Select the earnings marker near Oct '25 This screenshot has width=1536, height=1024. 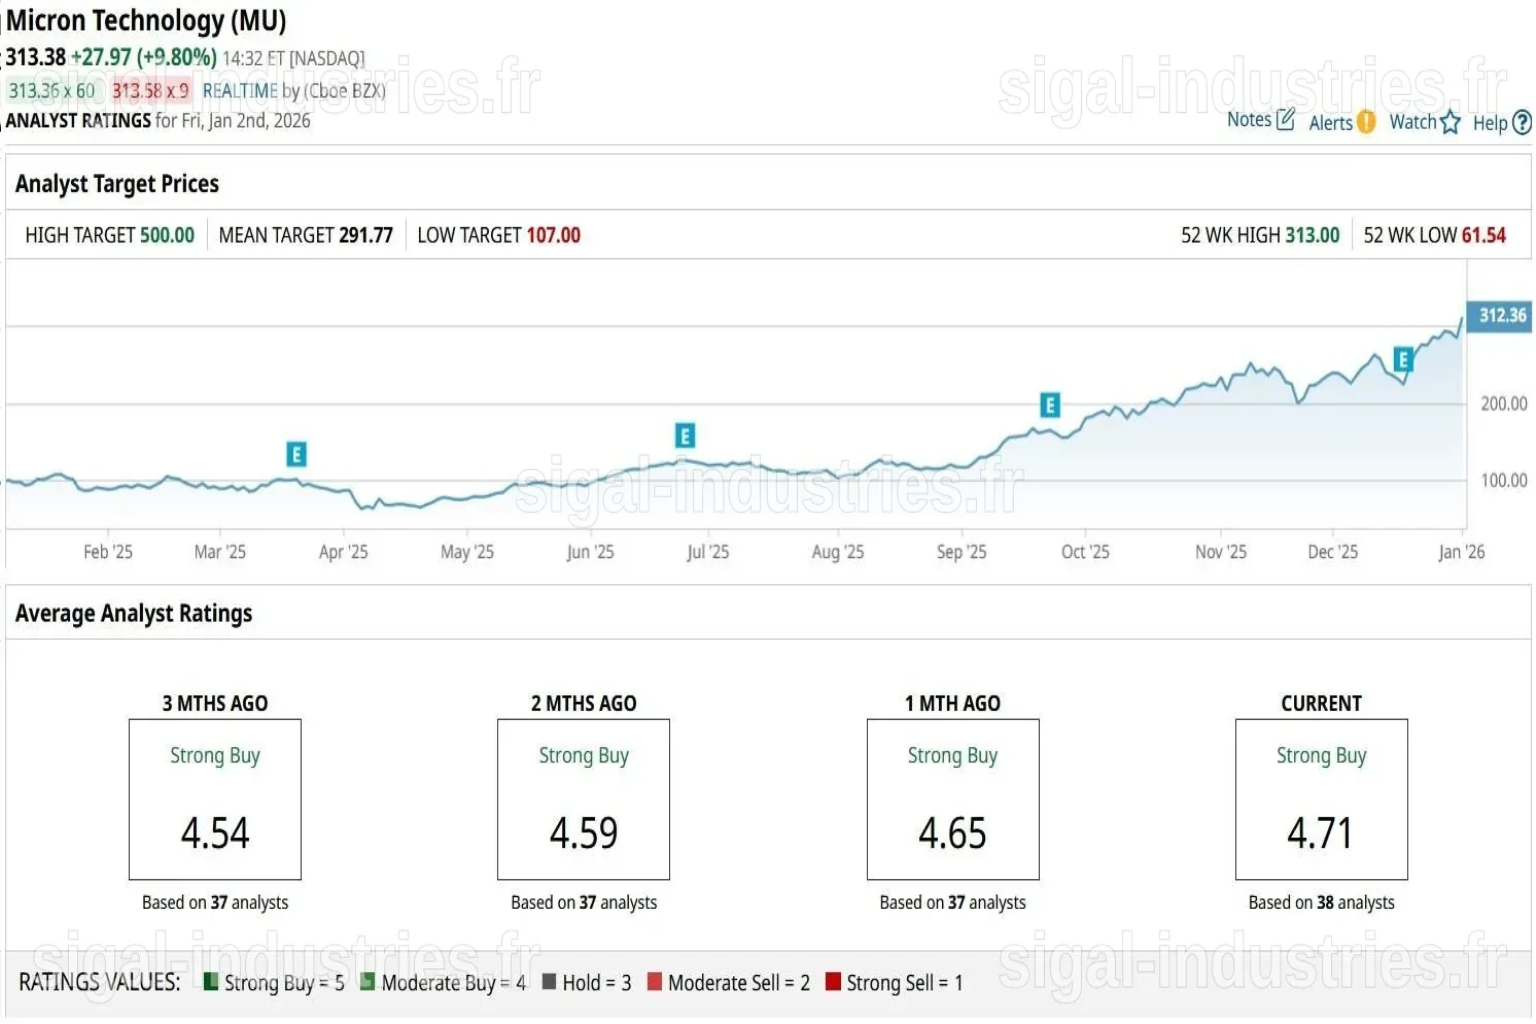click(x=1049, y=405)
